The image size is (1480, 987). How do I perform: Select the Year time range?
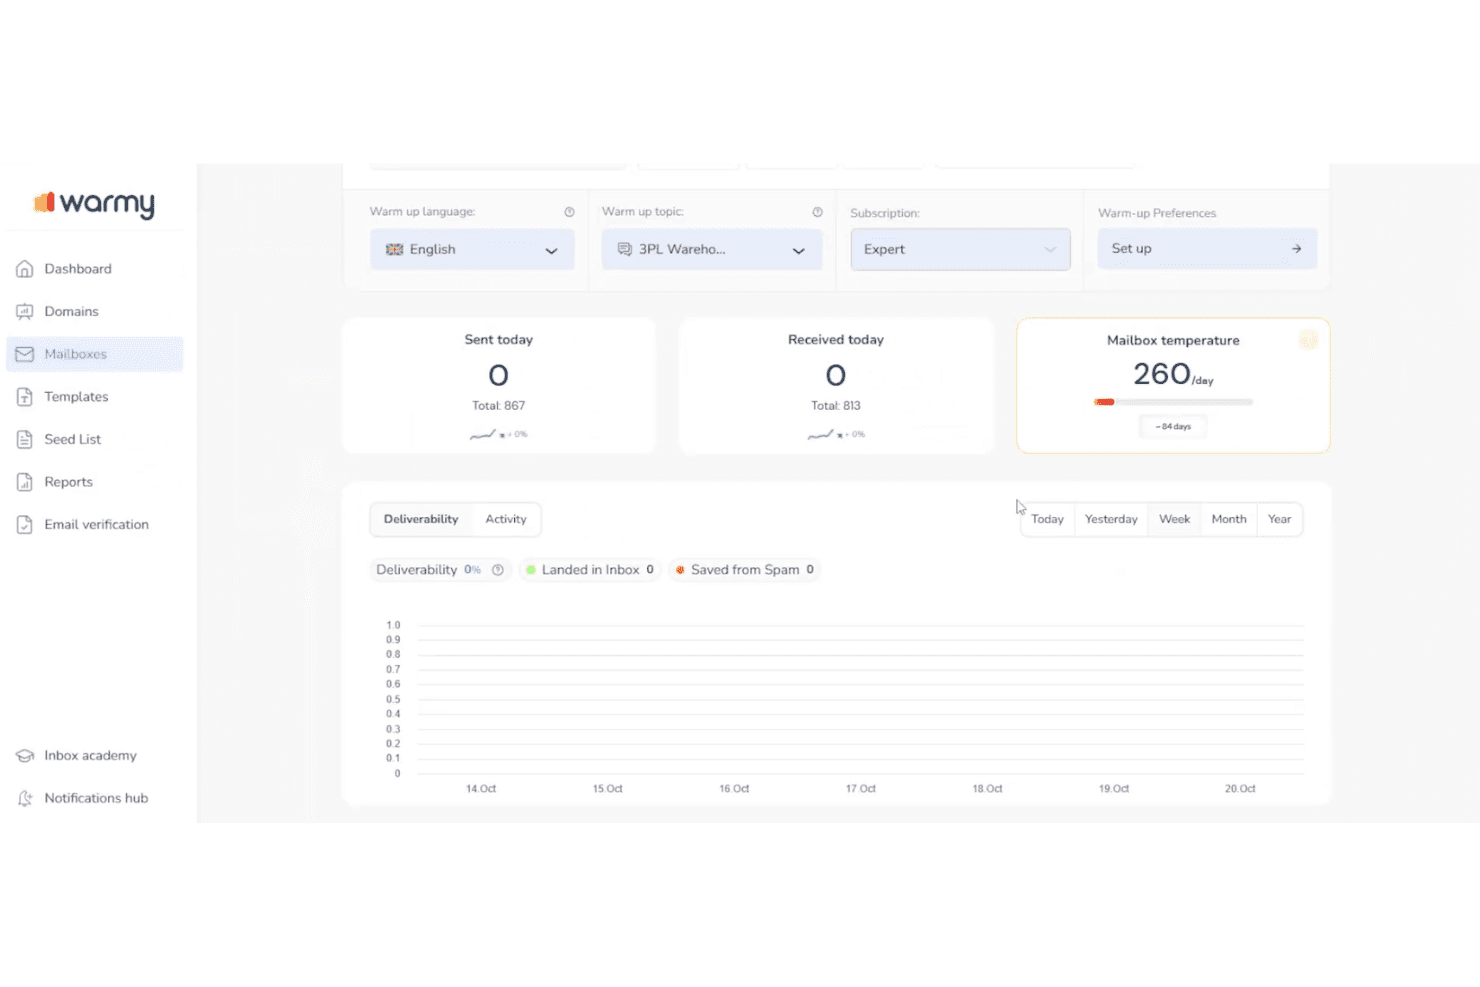click(1279, 519)
